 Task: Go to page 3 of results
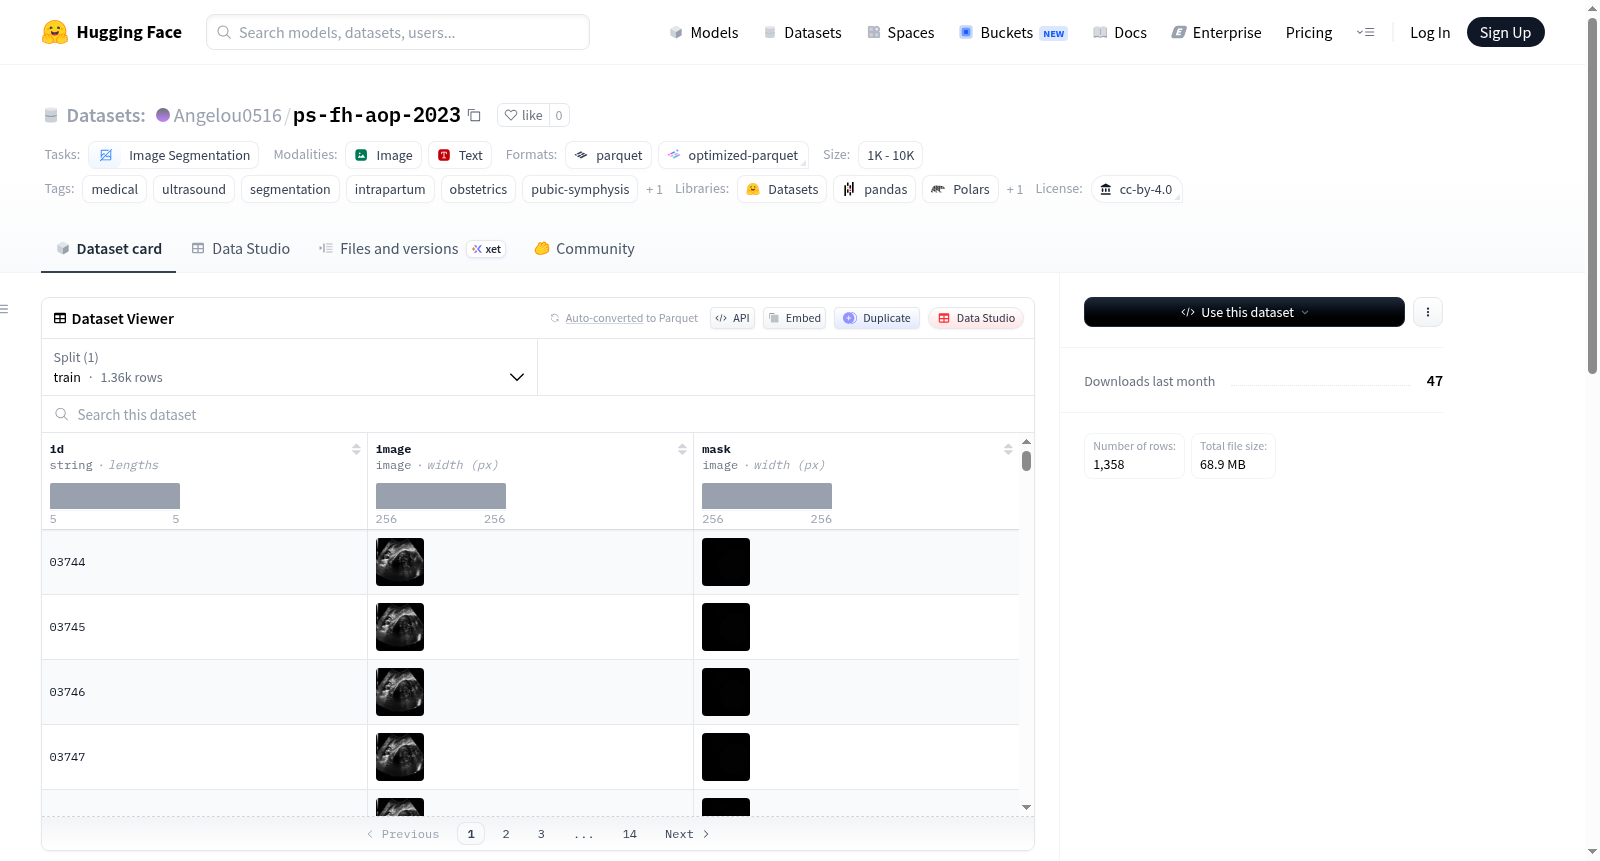[541, 834]
